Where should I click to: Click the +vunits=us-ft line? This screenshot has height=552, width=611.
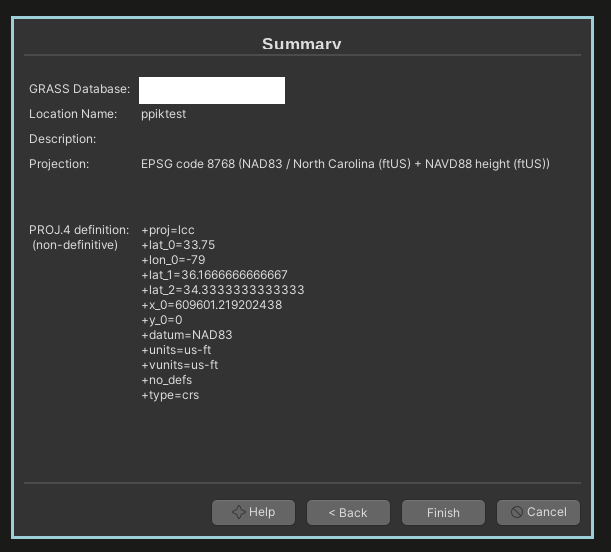[180, 365]
